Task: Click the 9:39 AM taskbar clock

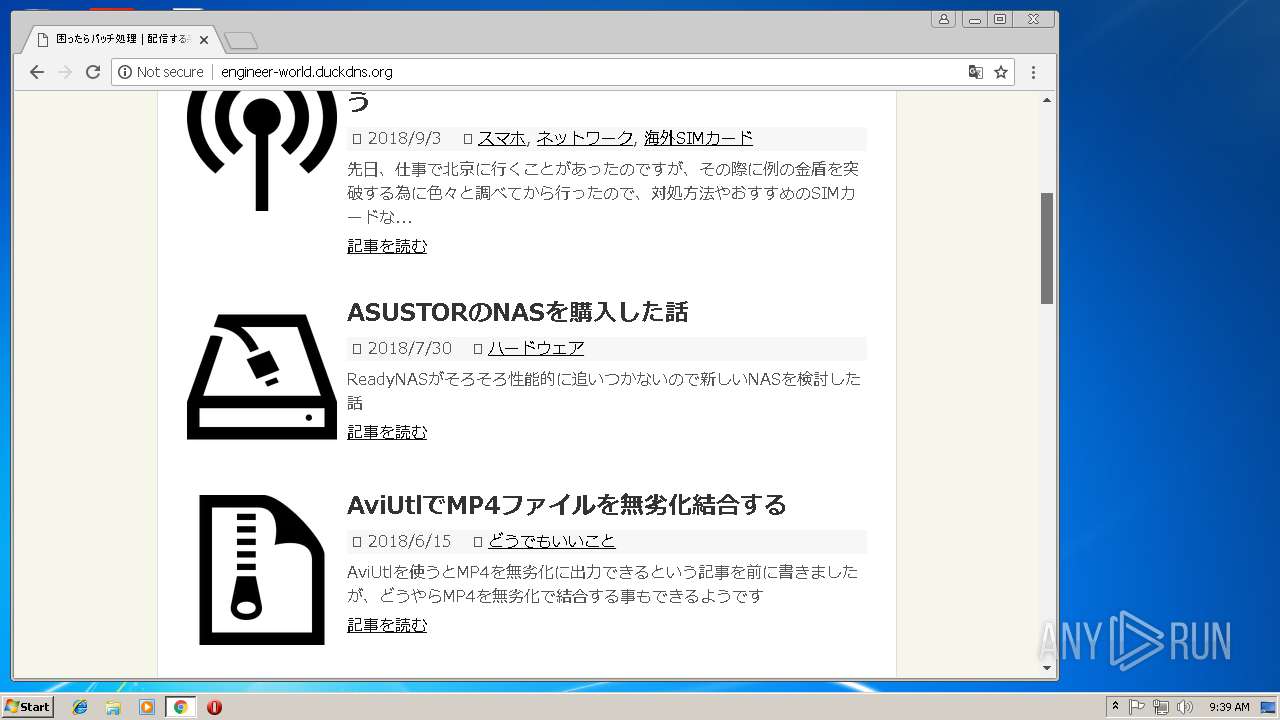Action: click(1229, 707)
